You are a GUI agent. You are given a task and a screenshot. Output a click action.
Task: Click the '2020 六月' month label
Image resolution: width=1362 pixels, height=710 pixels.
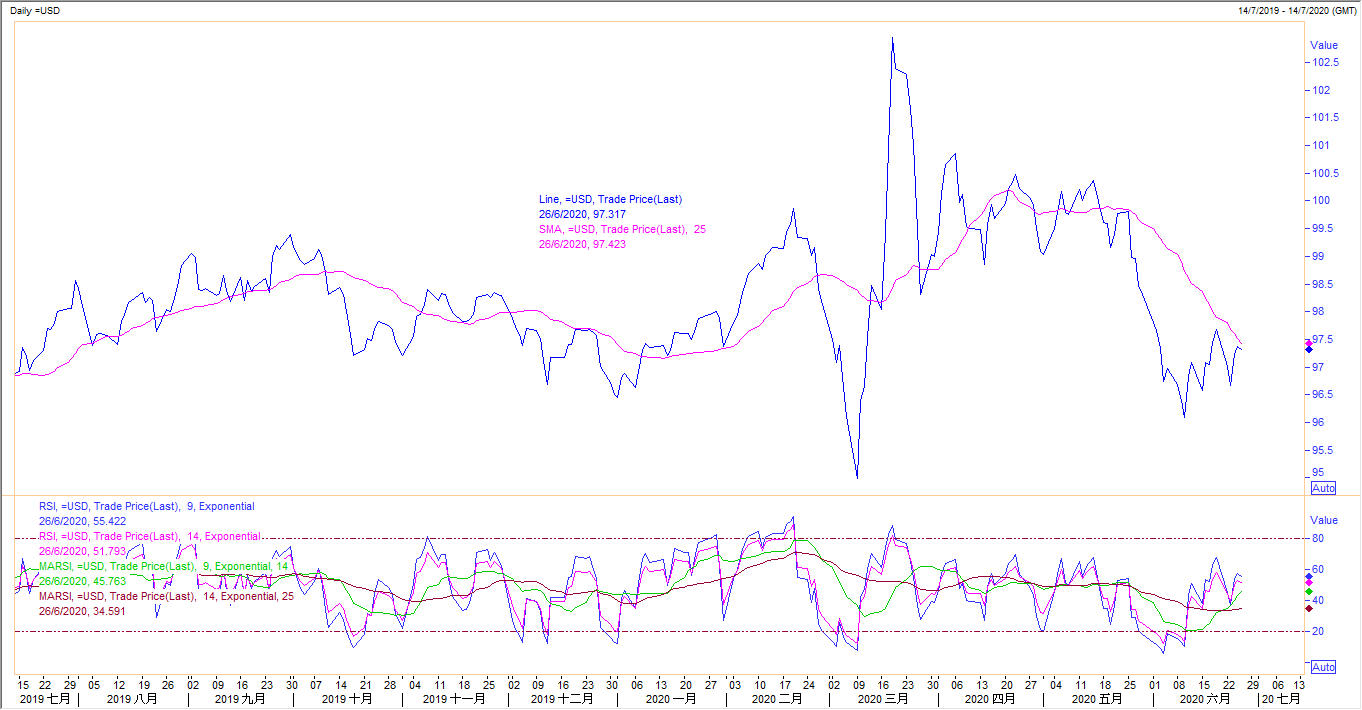click(1205, 699)
